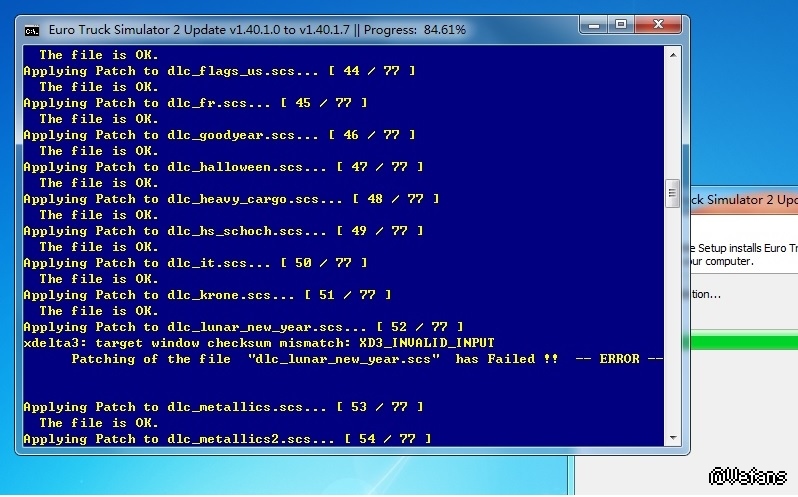The image size is (798, 497).
Task: Click the line 'Applying Patch to dlc_lunar_new_year.scs'
Action: [x=243, y=327]
